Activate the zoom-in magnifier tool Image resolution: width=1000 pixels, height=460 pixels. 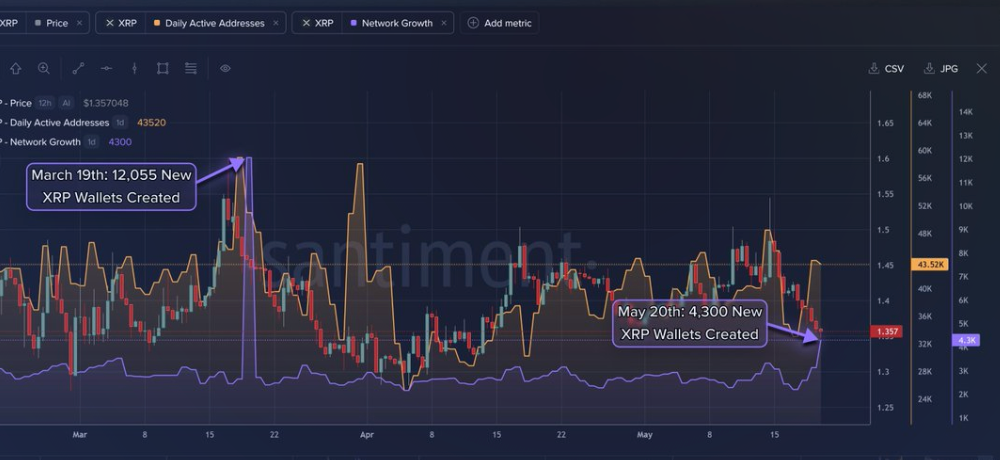click(x=43, y=68)
